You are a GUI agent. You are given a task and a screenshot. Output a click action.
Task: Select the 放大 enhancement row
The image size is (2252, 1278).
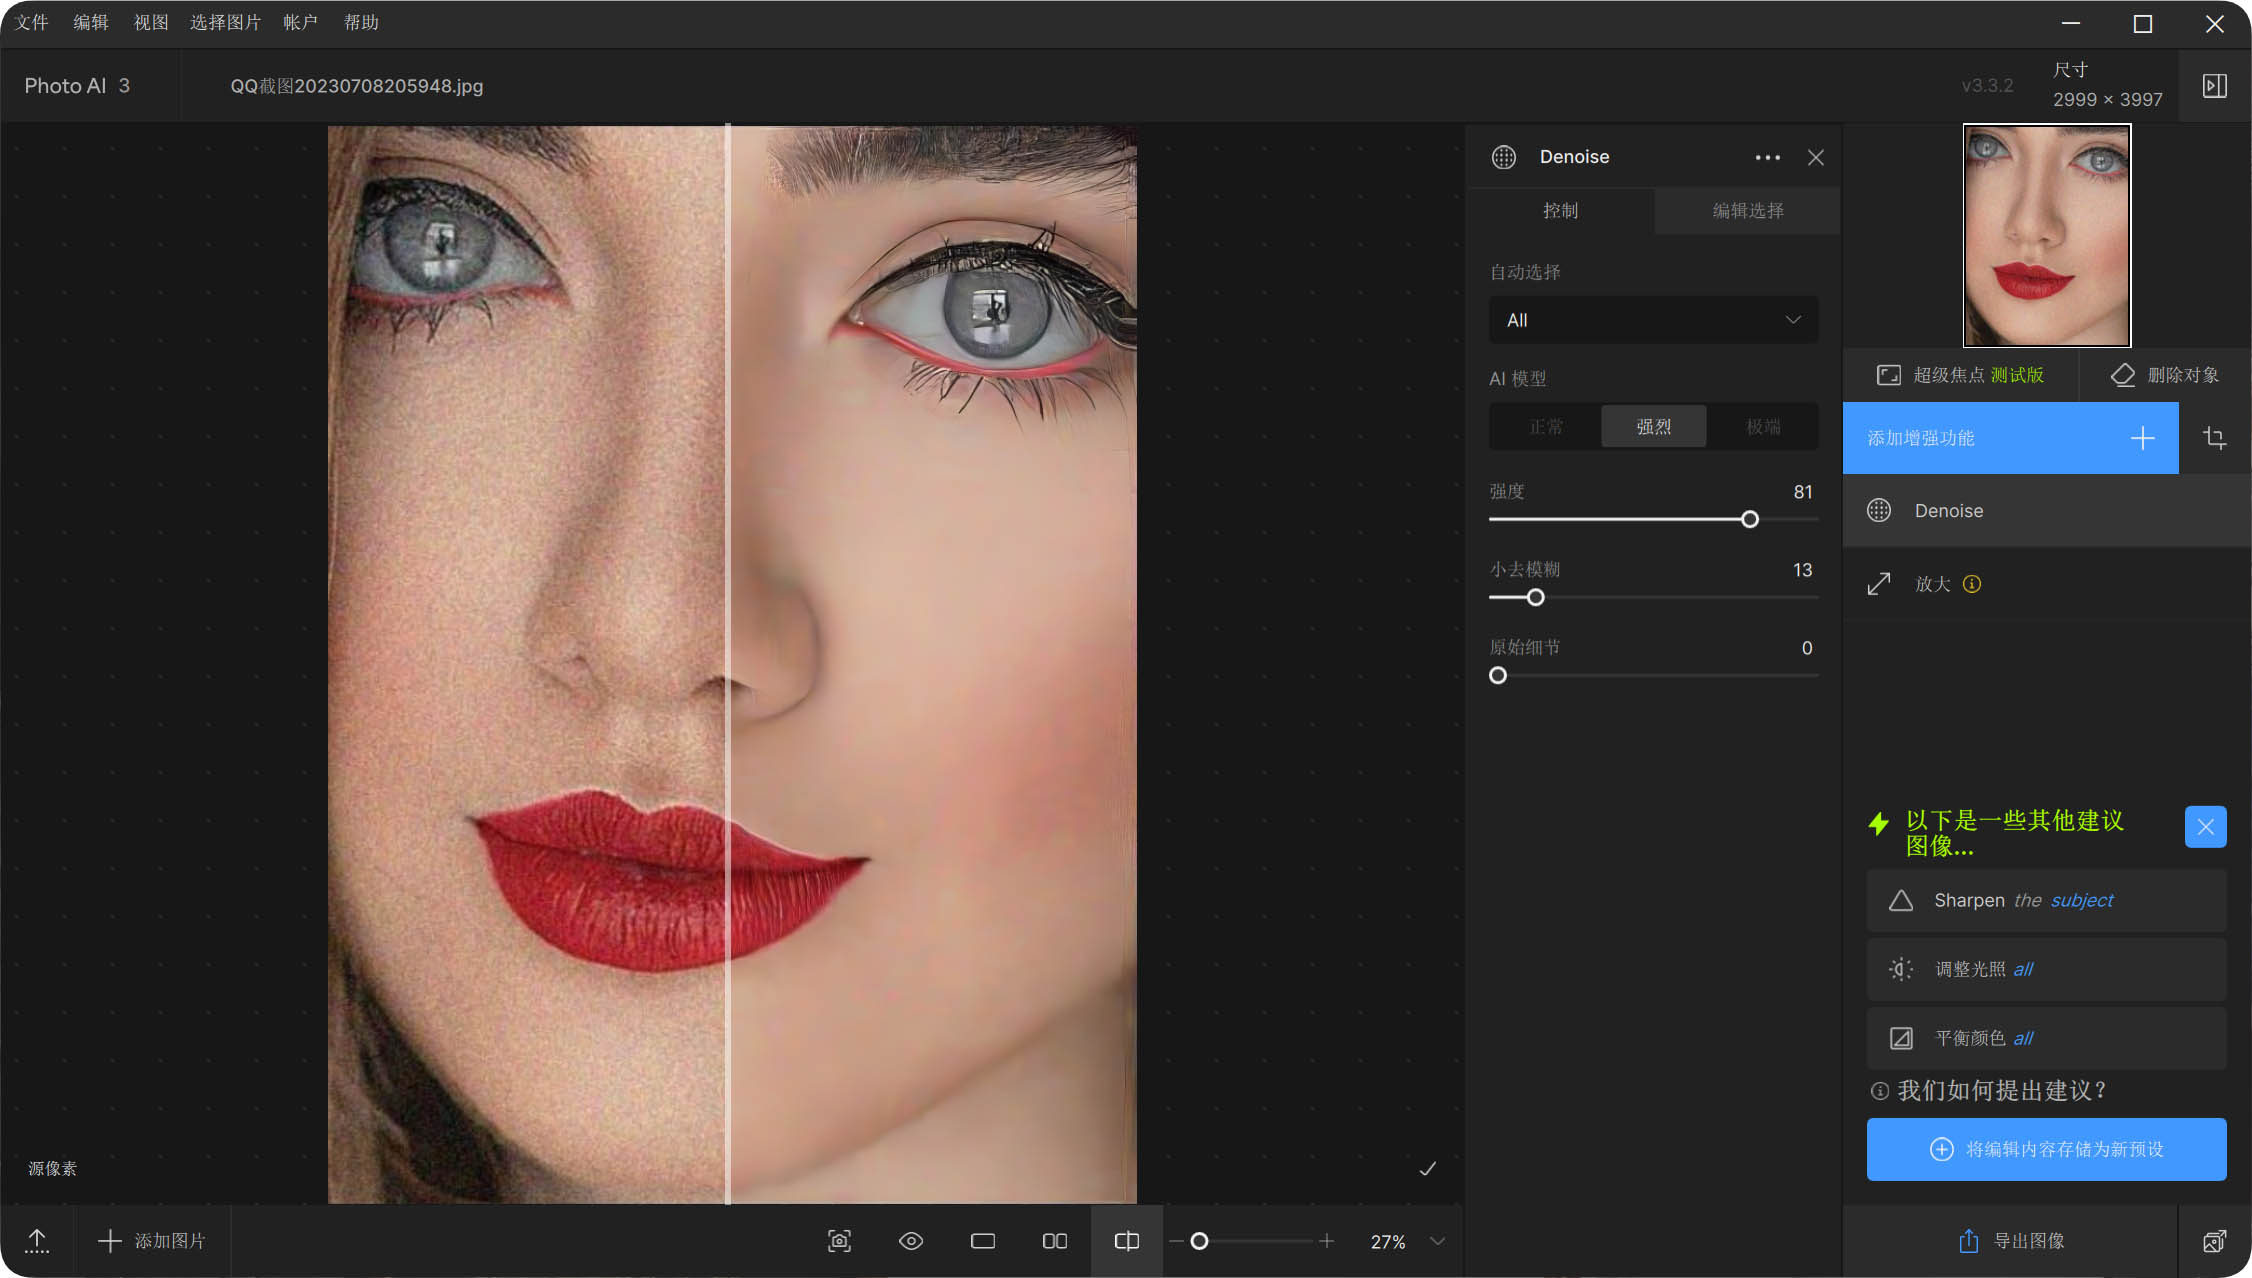[x=2046, y=584]
